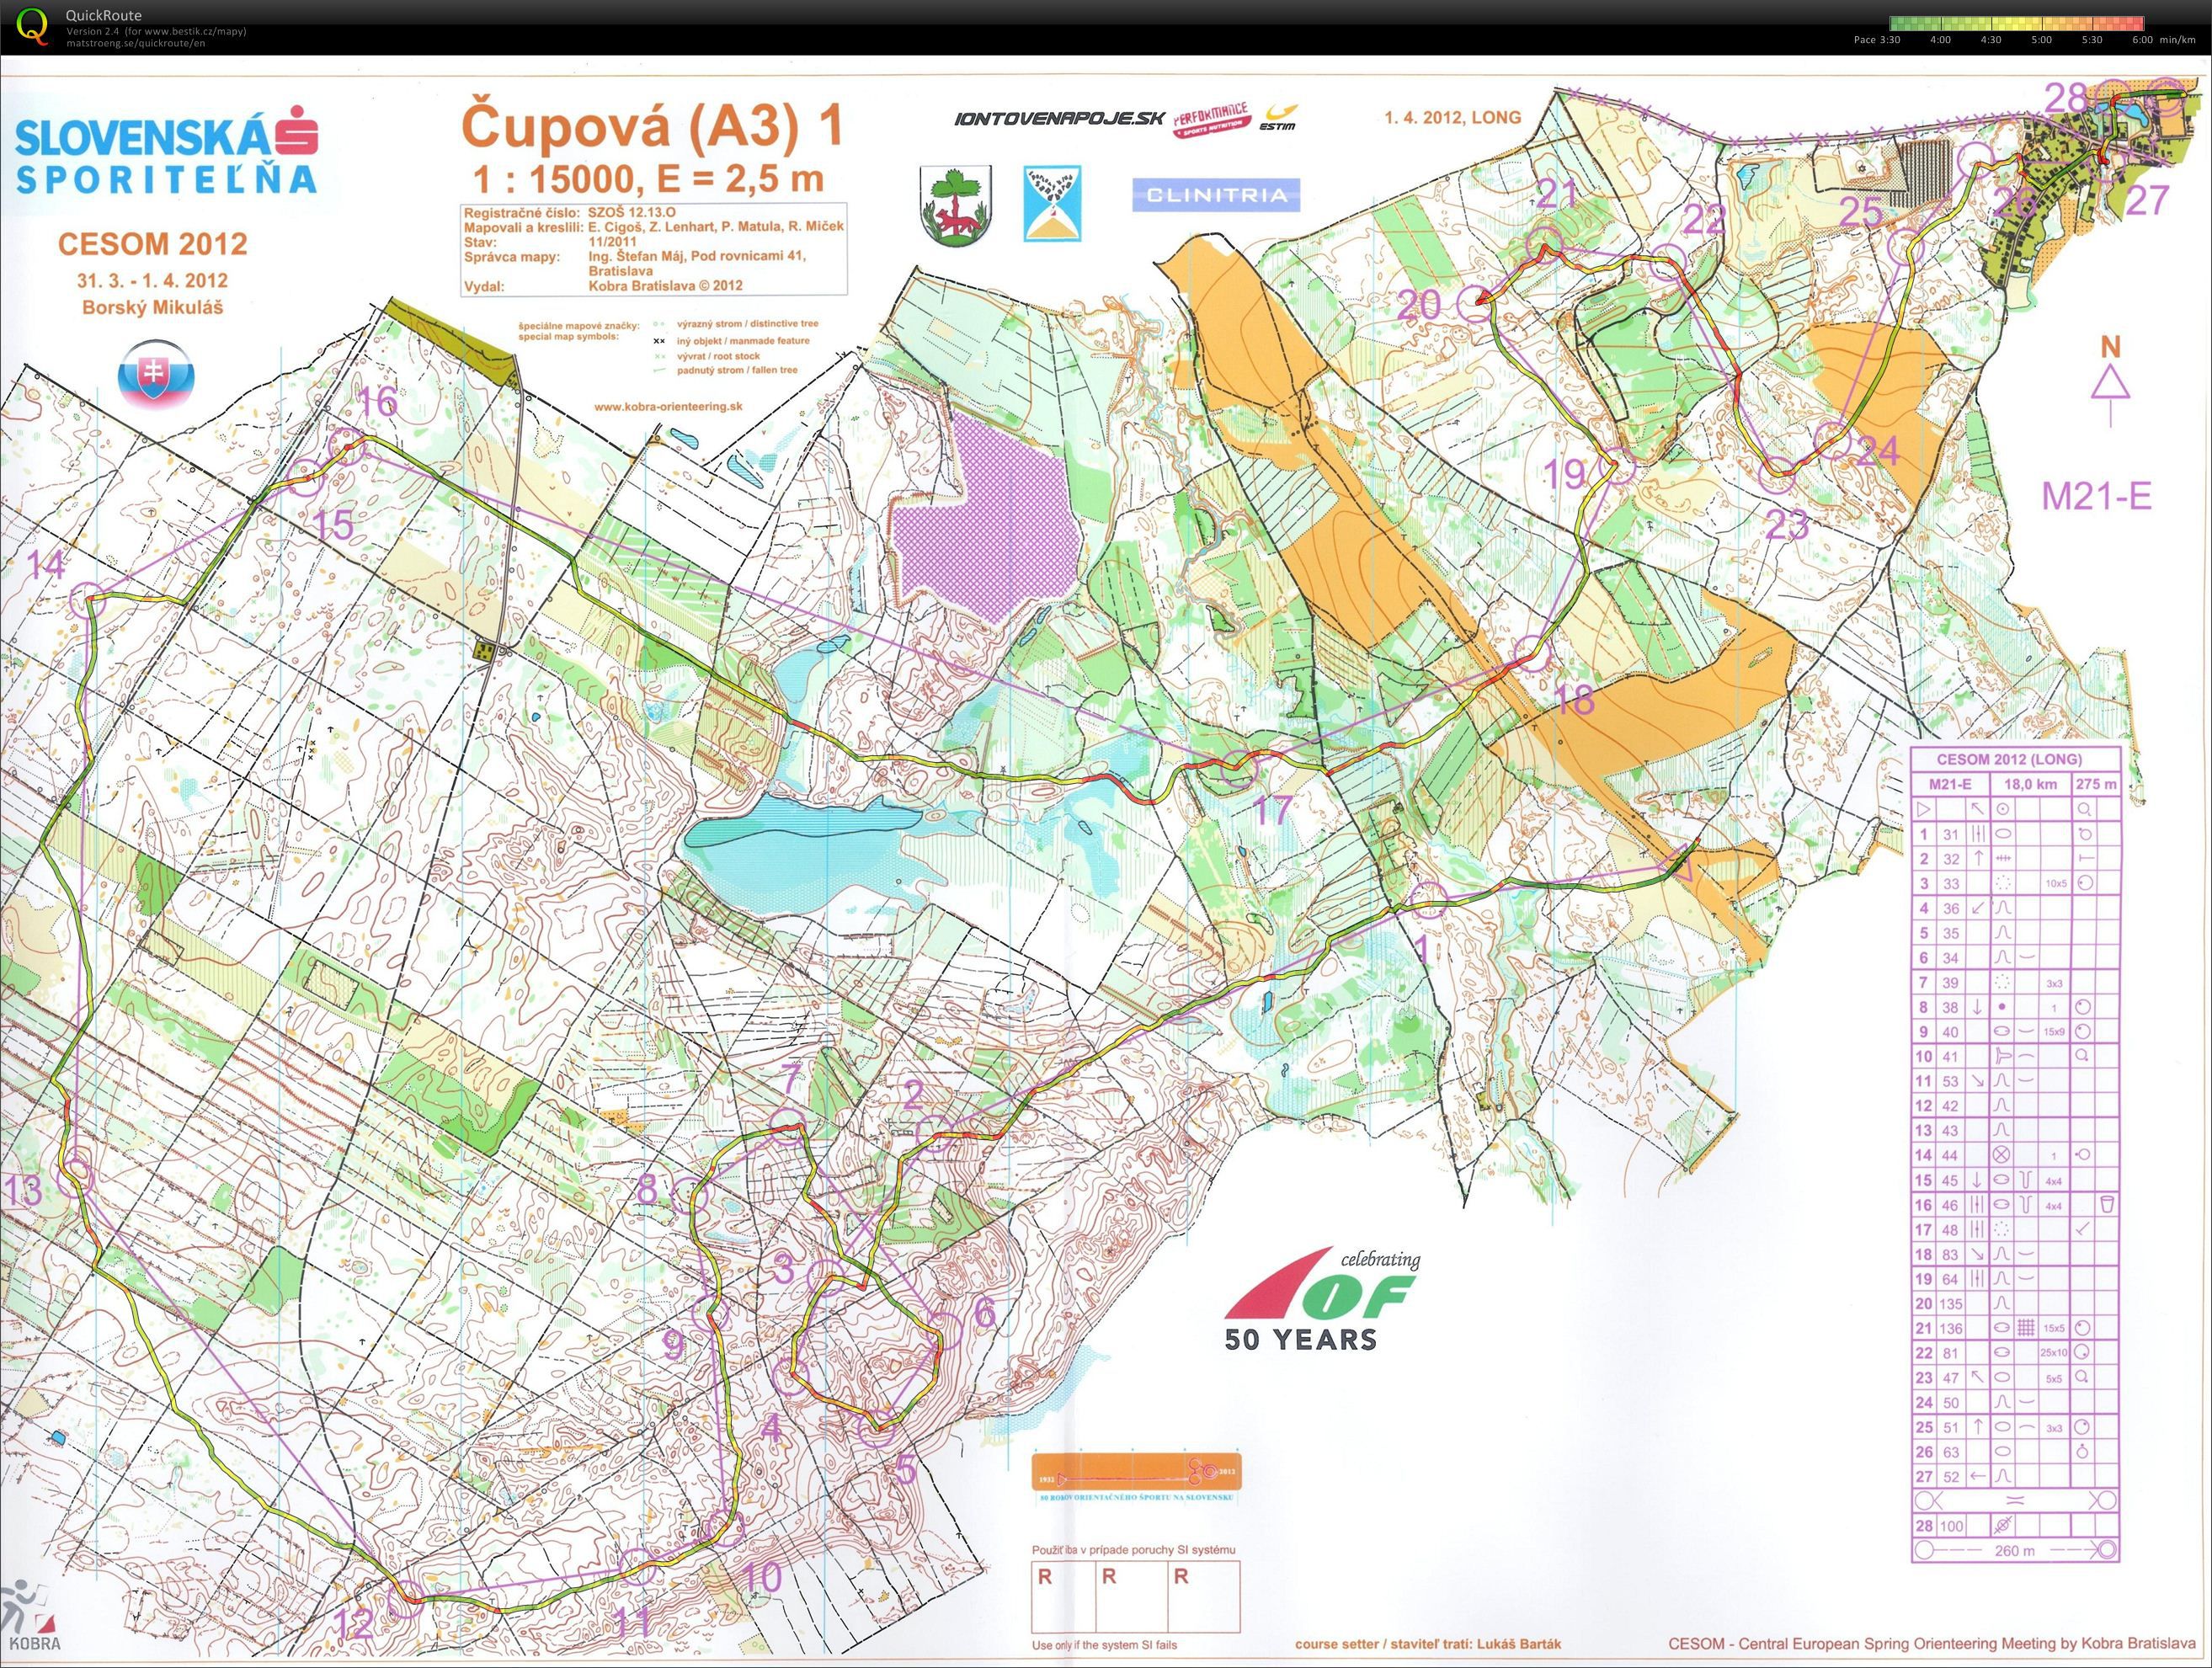Click the QuickRoute Q logo

(x=32, y=27)
